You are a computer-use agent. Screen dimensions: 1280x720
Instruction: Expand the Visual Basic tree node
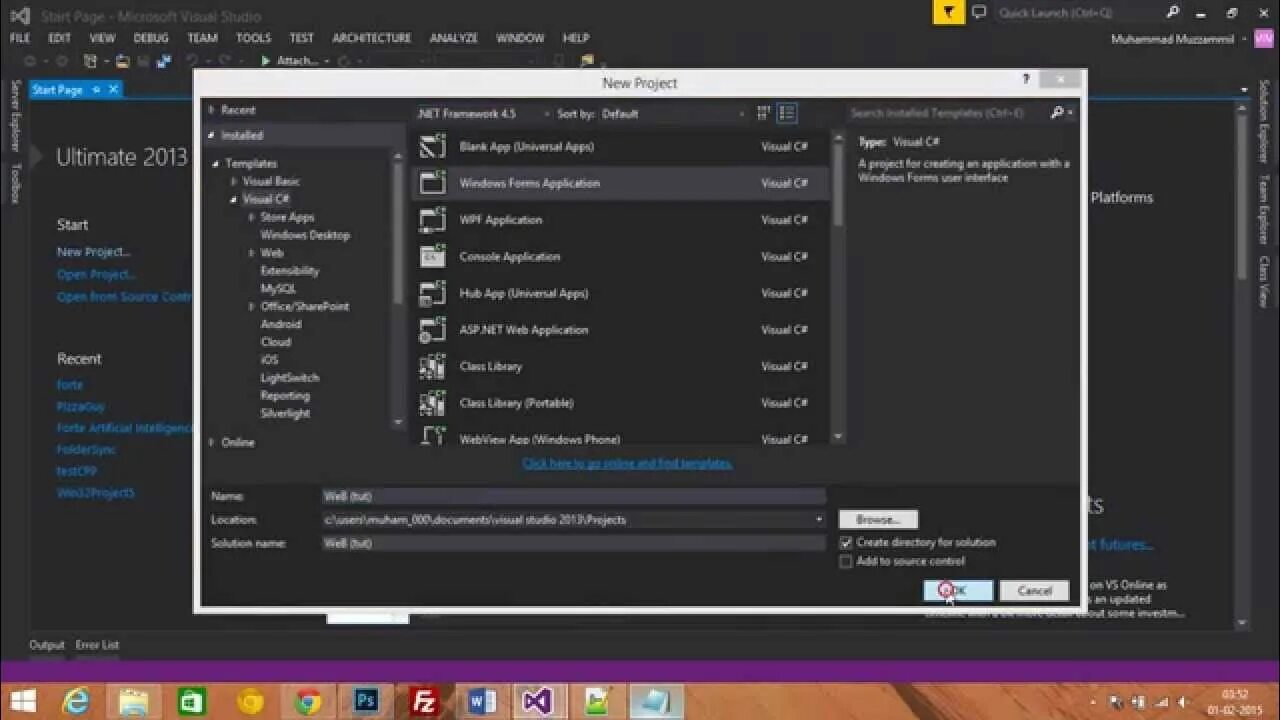tap(234, 181)
